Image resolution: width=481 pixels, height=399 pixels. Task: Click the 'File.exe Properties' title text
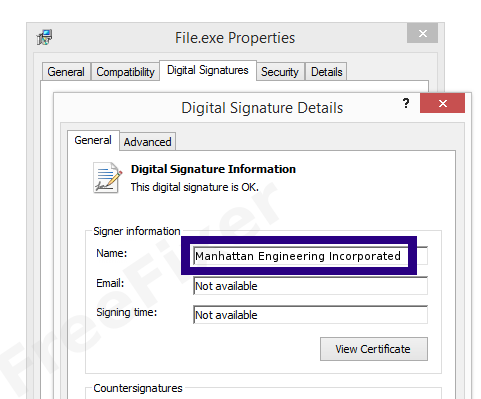click(x=235, y=38)
